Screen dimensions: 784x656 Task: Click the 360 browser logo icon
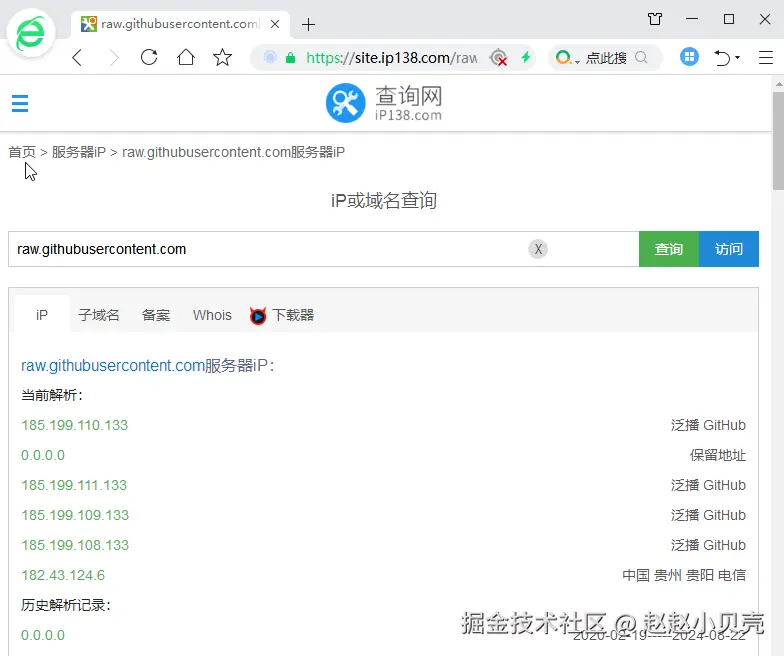30,34
